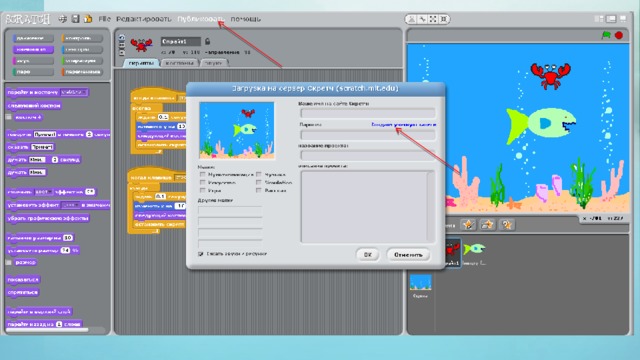Open the Редактировать menu

click(144, 19)
